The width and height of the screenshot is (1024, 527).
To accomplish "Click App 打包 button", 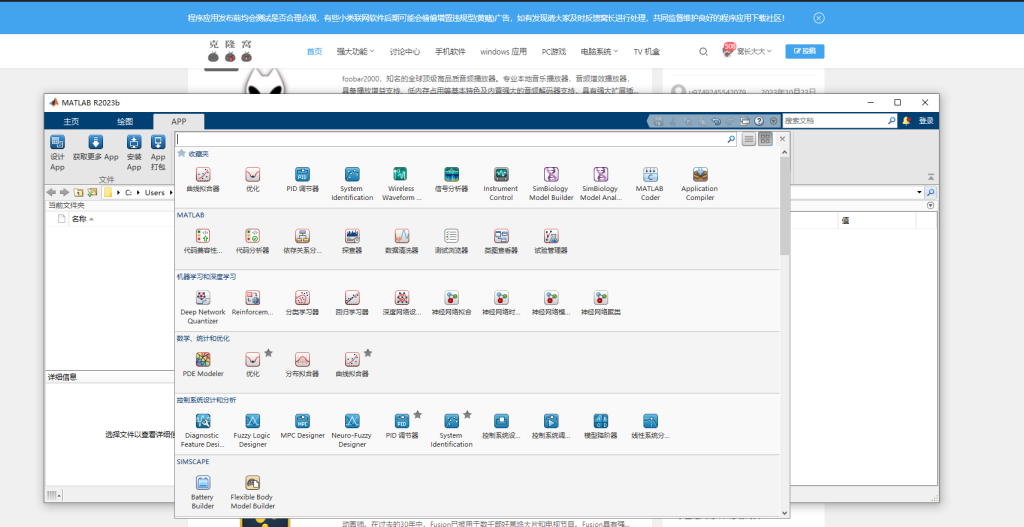I will coord(158,153).
